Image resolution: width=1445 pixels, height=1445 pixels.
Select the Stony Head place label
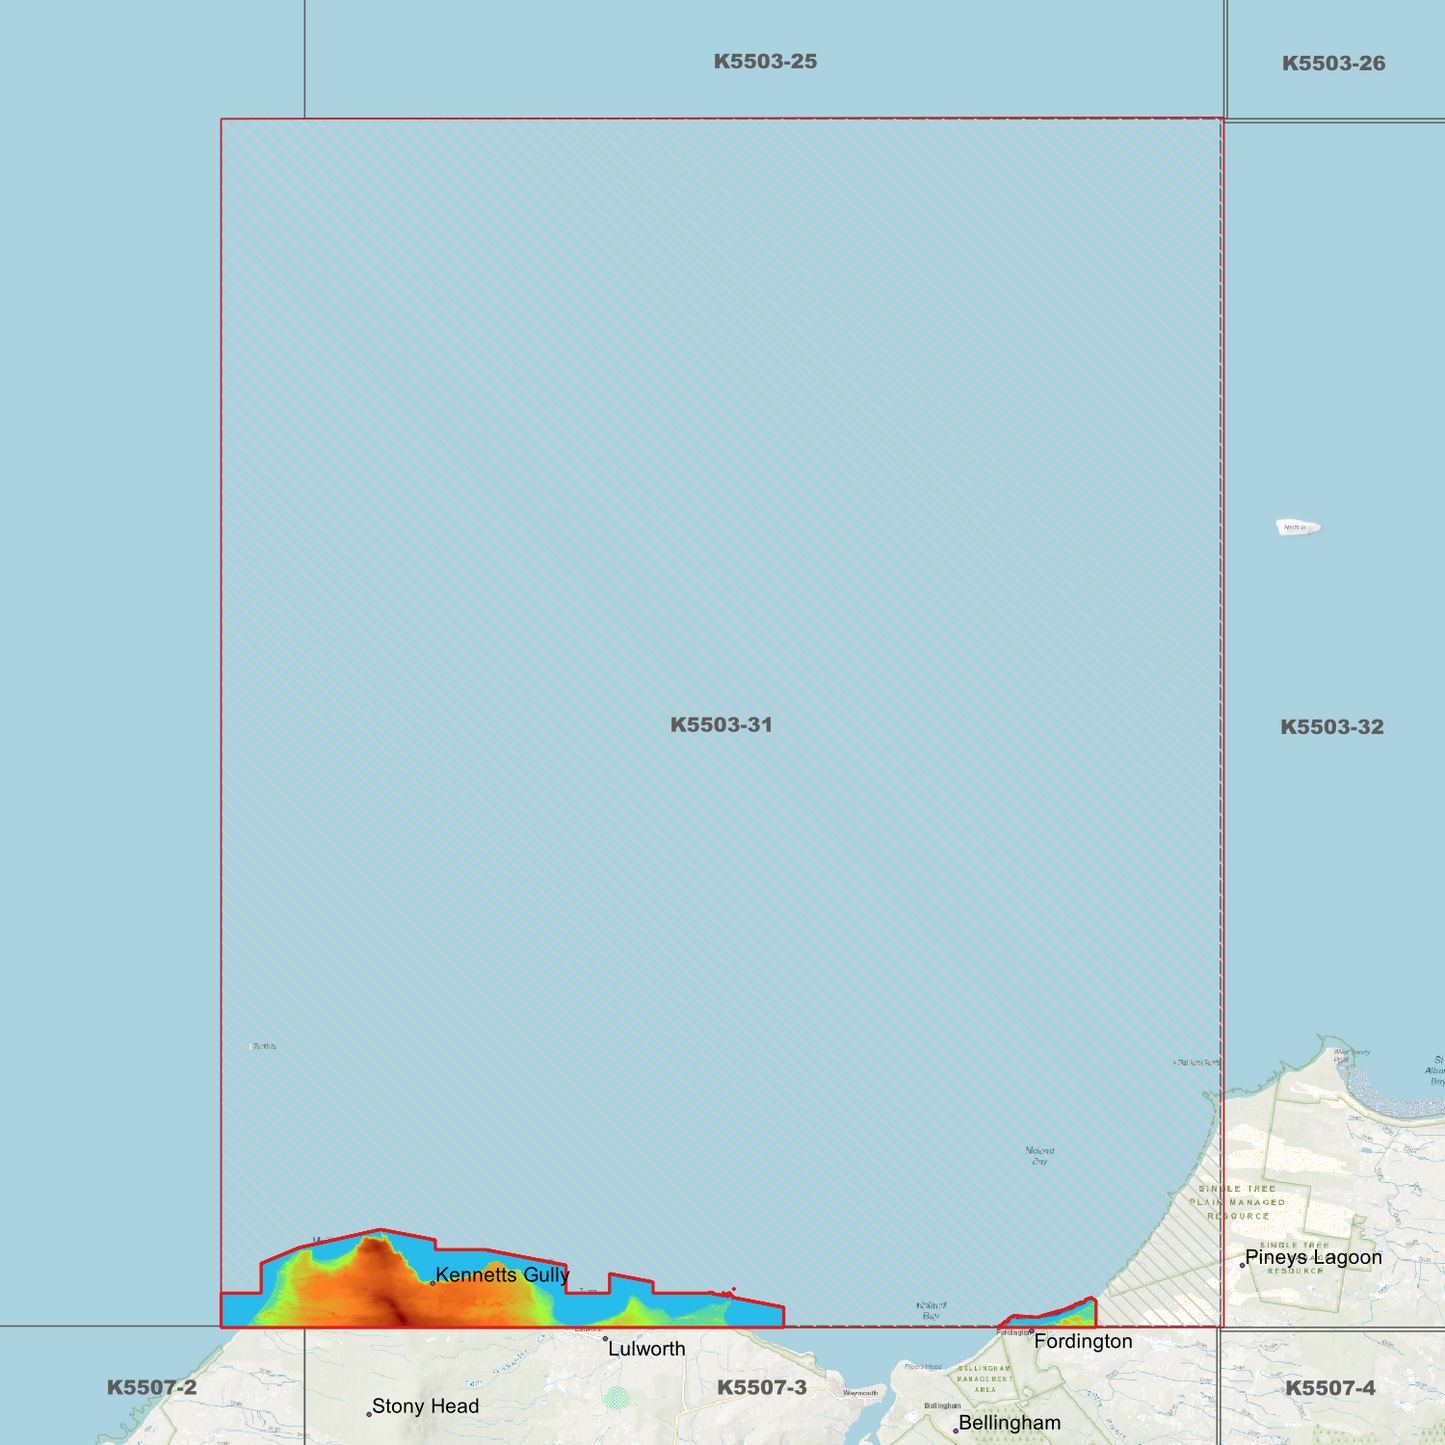click(x=426, y=1407)
